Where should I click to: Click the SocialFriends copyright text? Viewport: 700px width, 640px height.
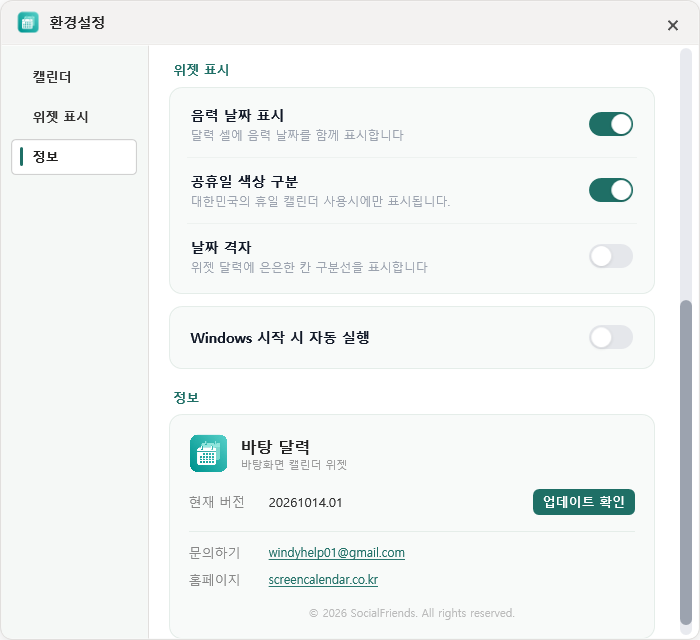point(412,613)
